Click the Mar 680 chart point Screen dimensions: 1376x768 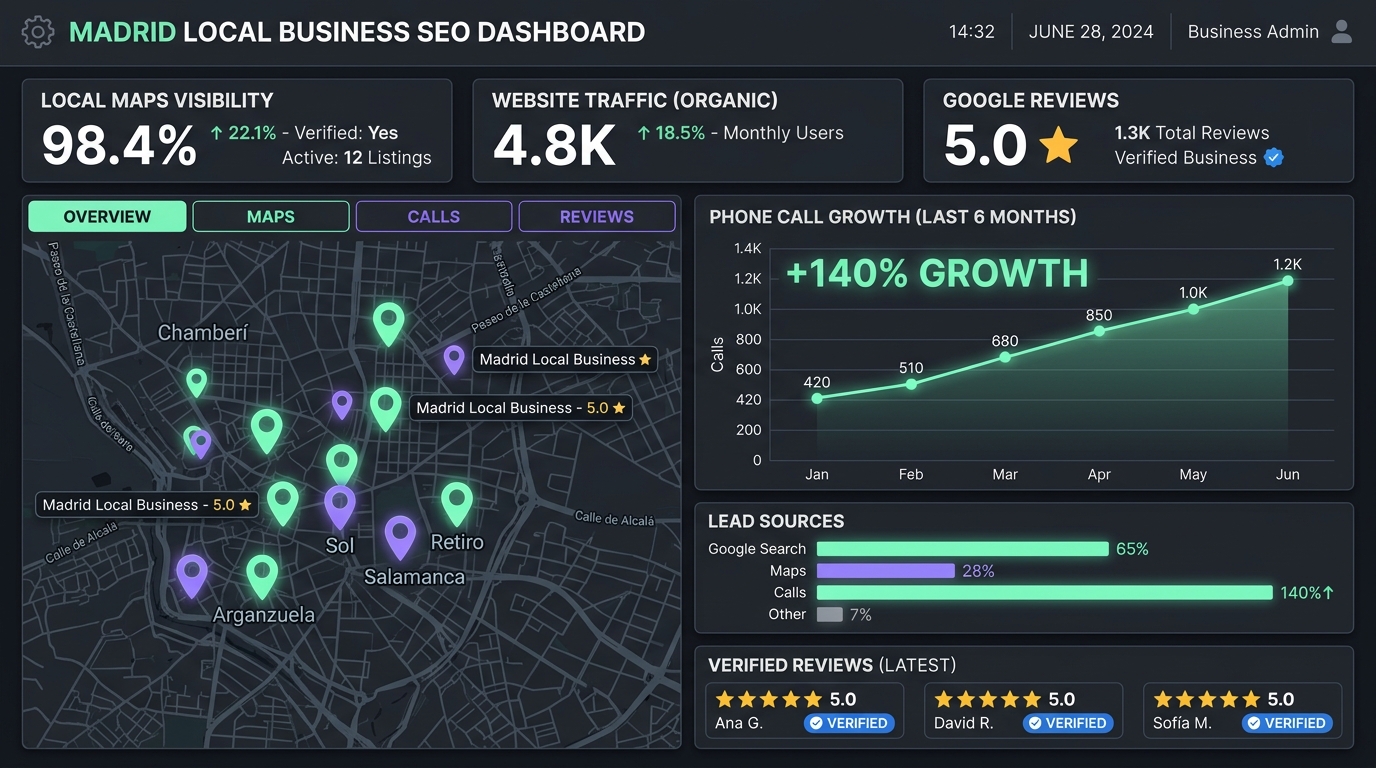click(x=1005, y=357)
